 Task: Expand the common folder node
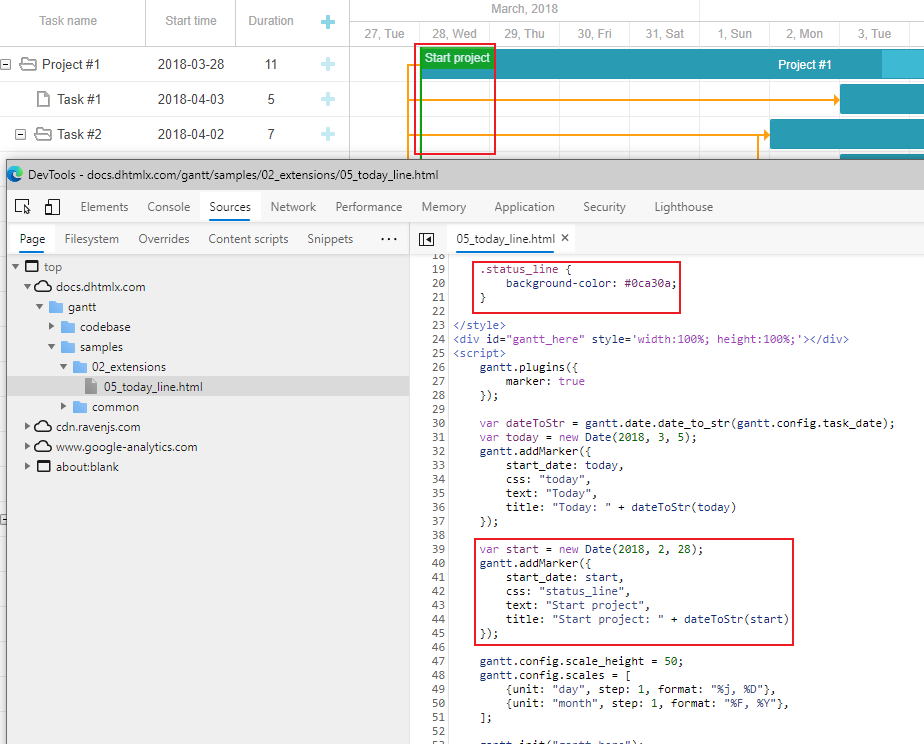point(64,406)
